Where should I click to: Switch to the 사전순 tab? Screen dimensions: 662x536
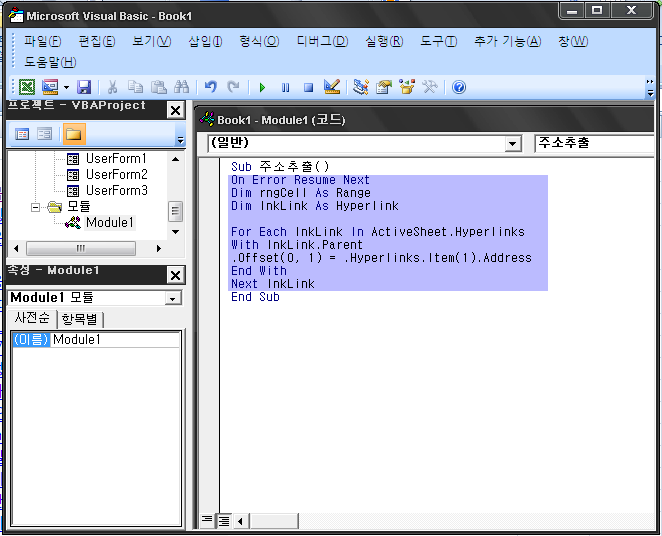tap(32, 319)
